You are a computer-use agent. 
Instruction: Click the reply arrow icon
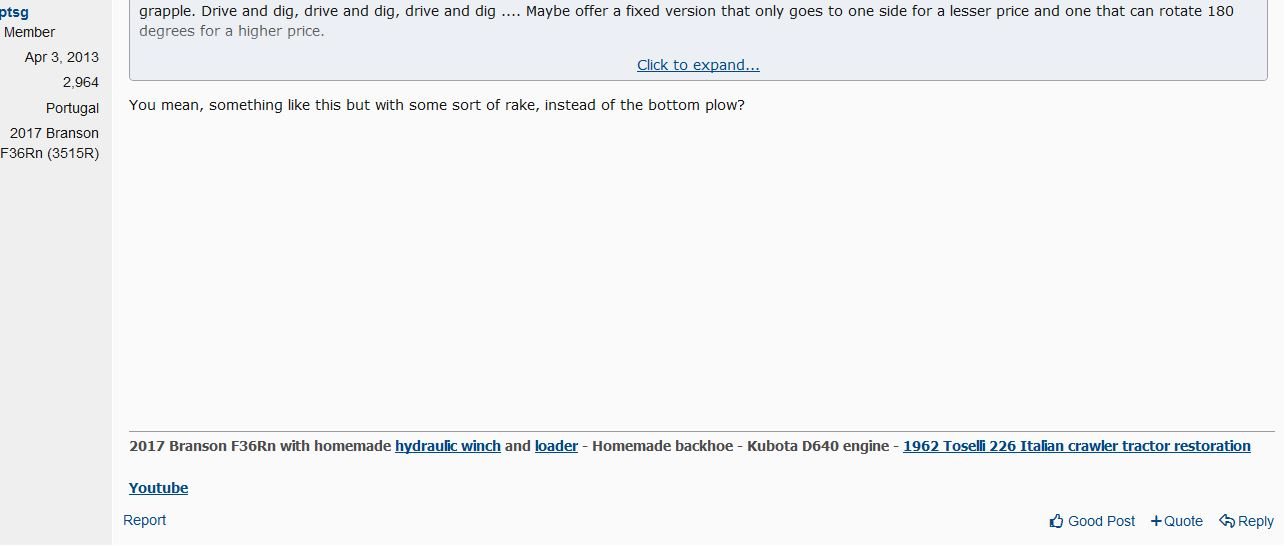(x=1226, y=521)
